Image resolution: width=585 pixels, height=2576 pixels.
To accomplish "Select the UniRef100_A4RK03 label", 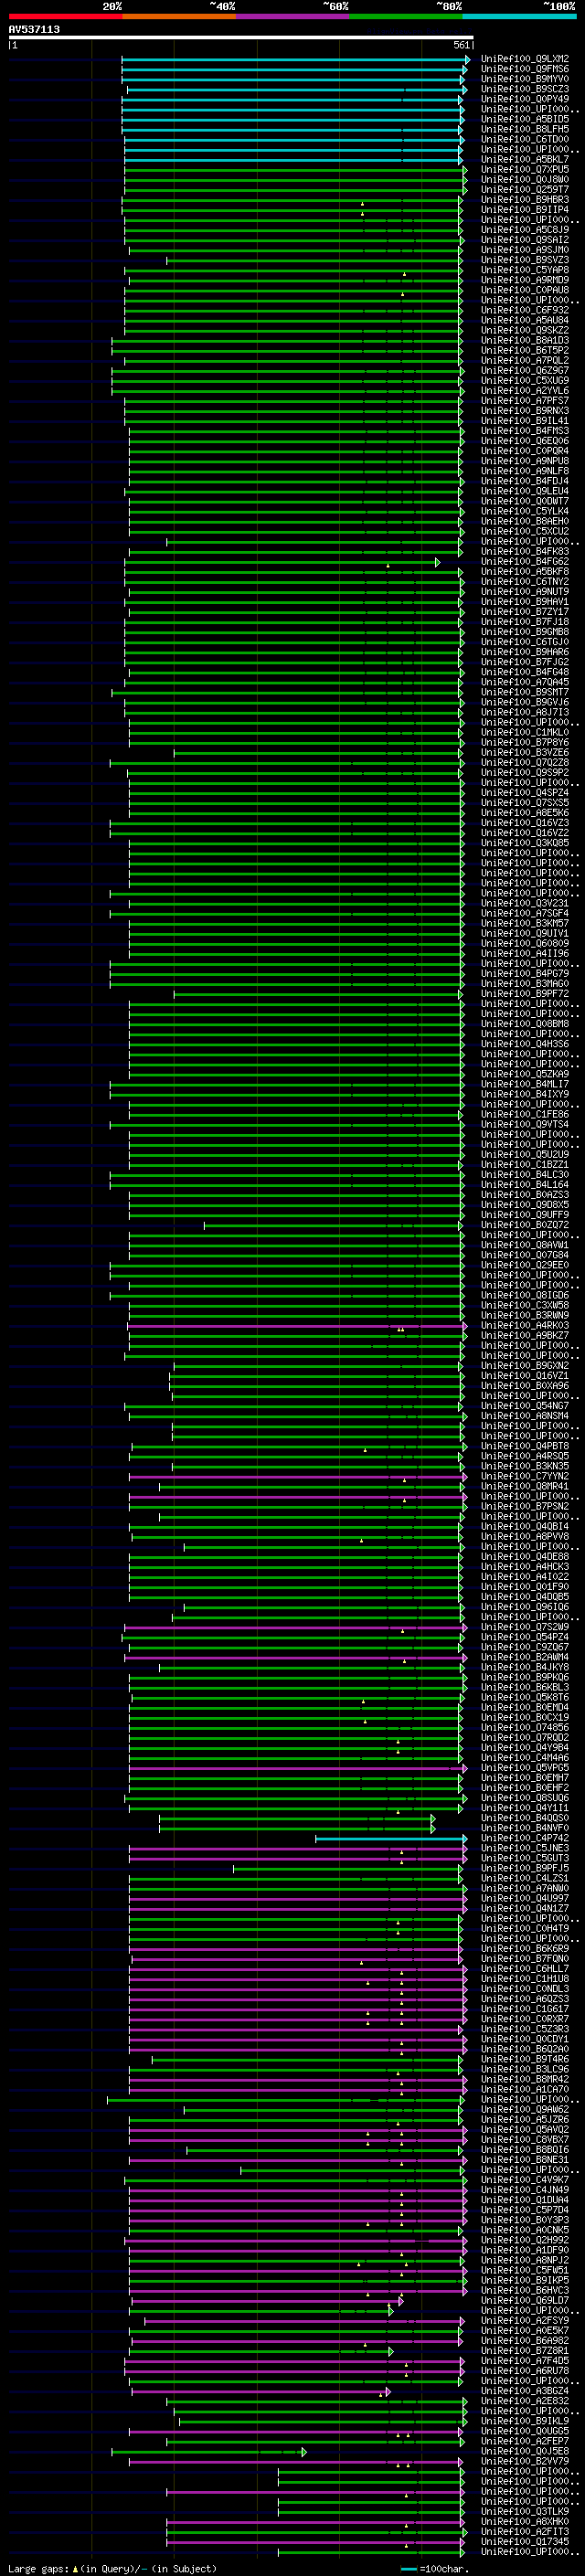I will [x=525, y=1325].
